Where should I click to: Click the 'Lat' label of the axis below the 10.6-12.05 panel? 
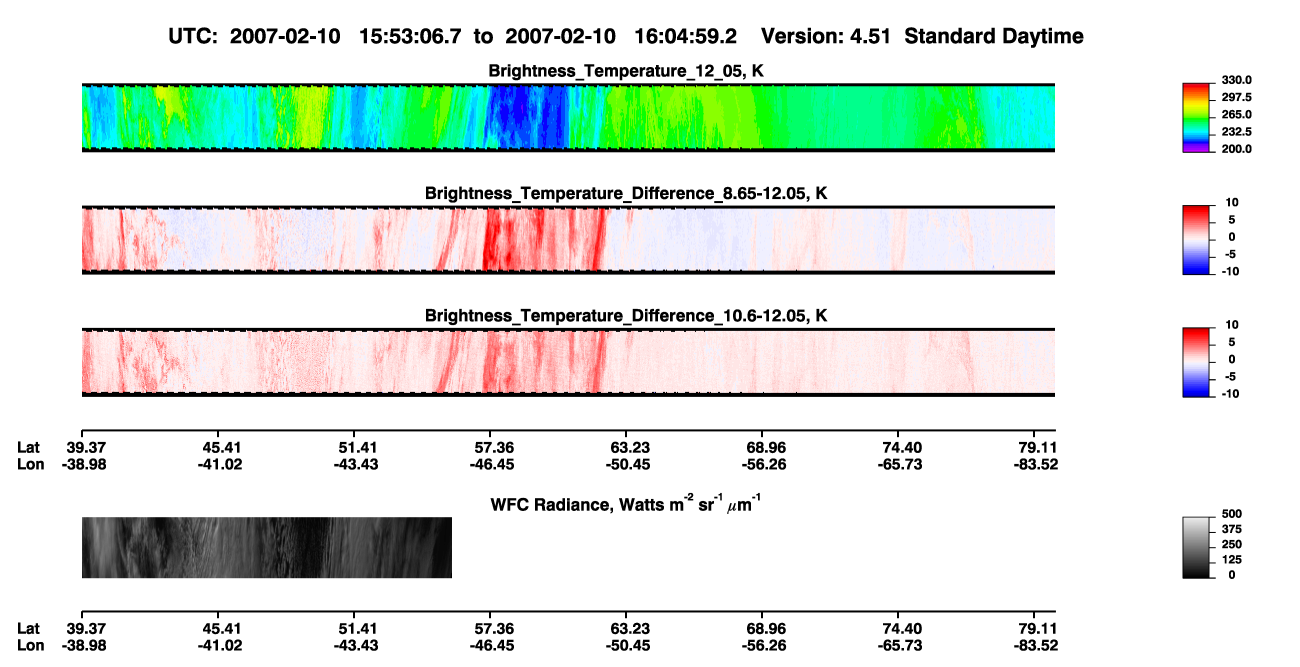(x=29, y=447)
